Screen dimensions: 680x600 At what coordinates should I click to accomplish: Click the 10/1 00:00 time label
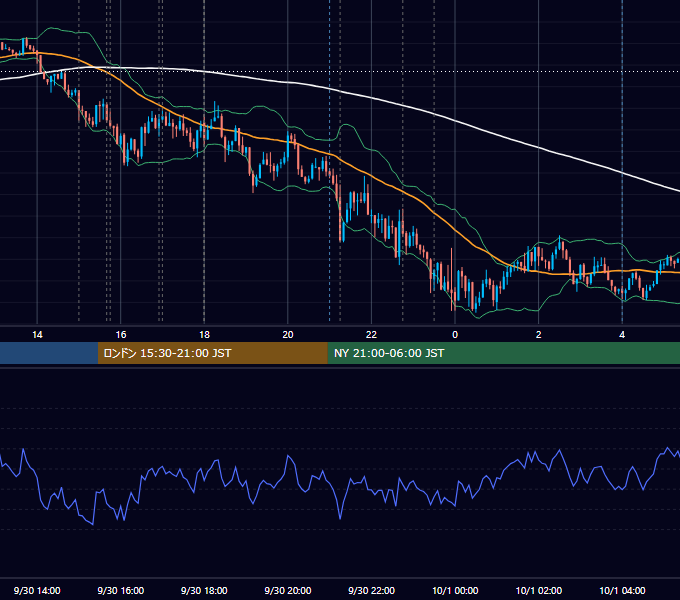[x=455, y=590]
